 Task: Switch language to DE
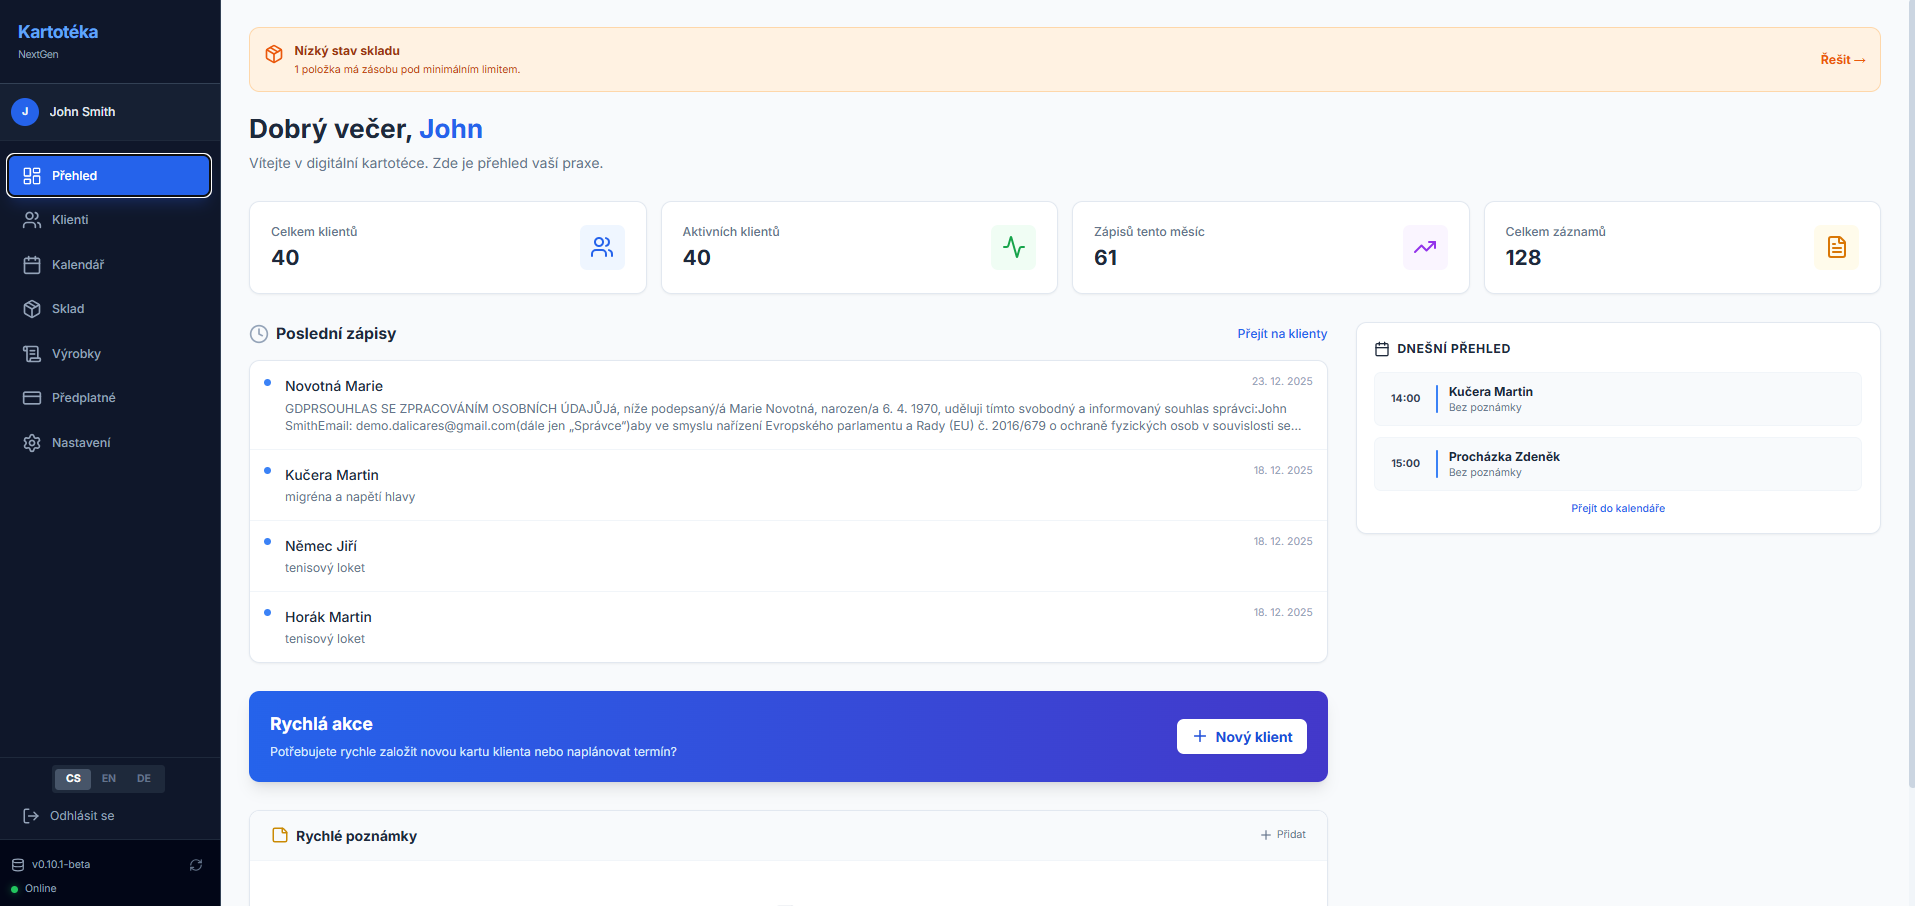point(144,779)
